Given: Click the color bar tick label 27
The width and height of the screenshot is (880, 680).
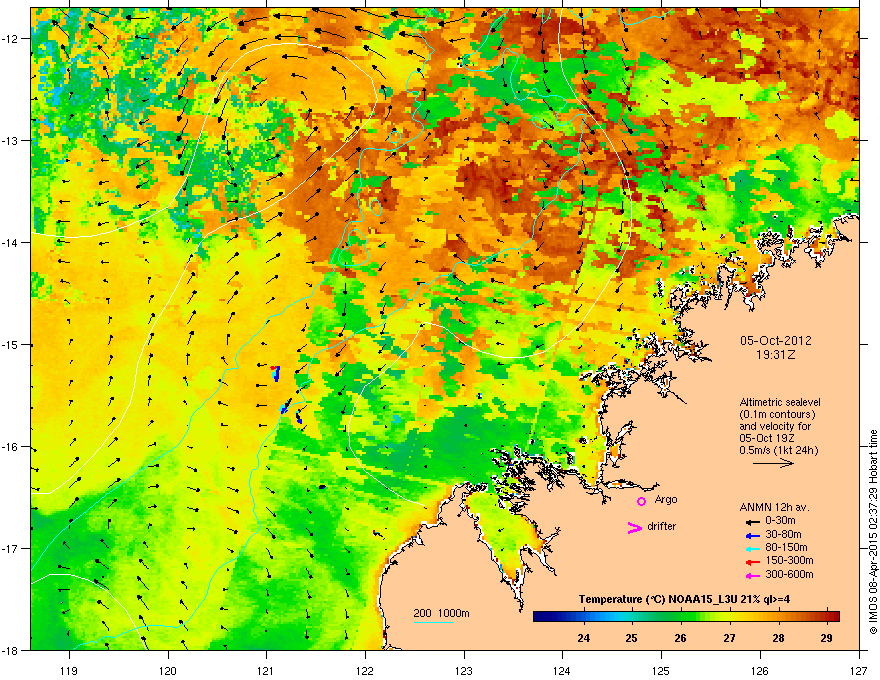Looking at the screenshot, I should (x=729, y=638).
